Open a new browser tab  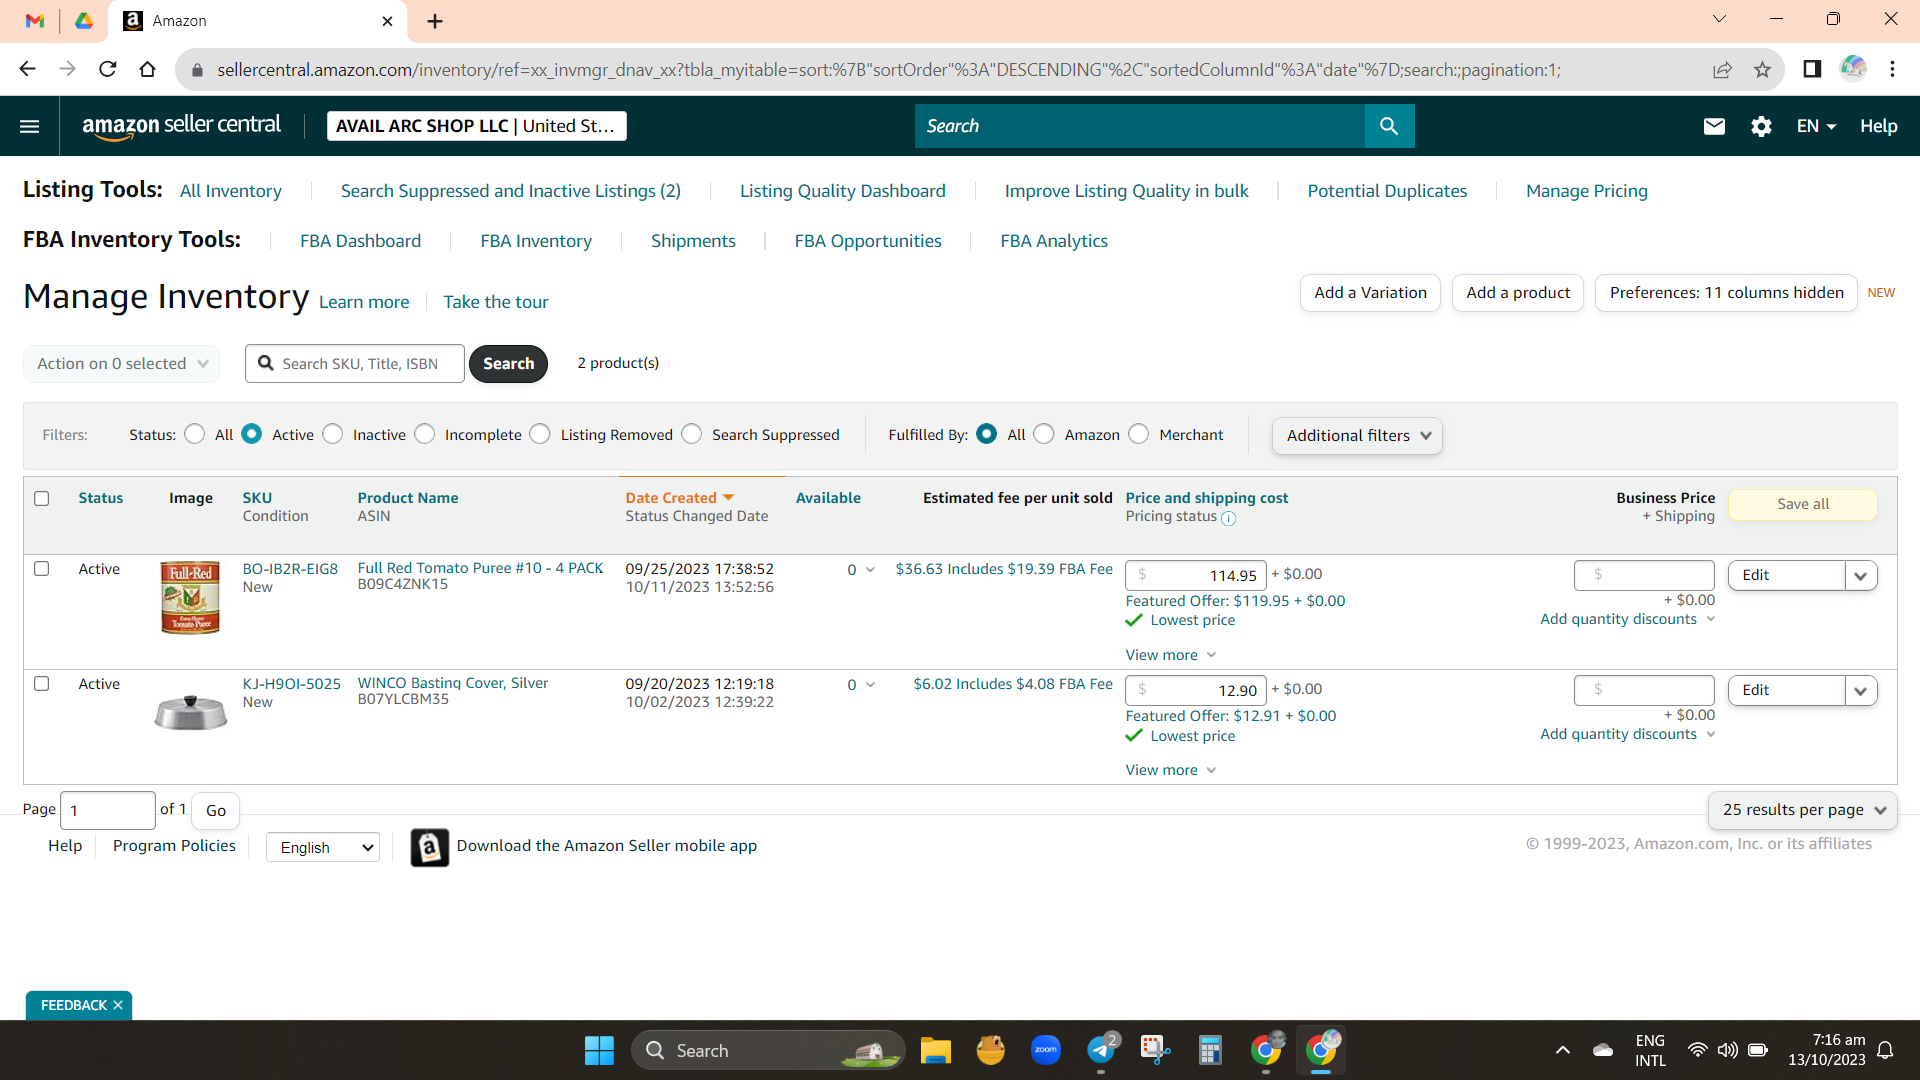coord(435,21)
